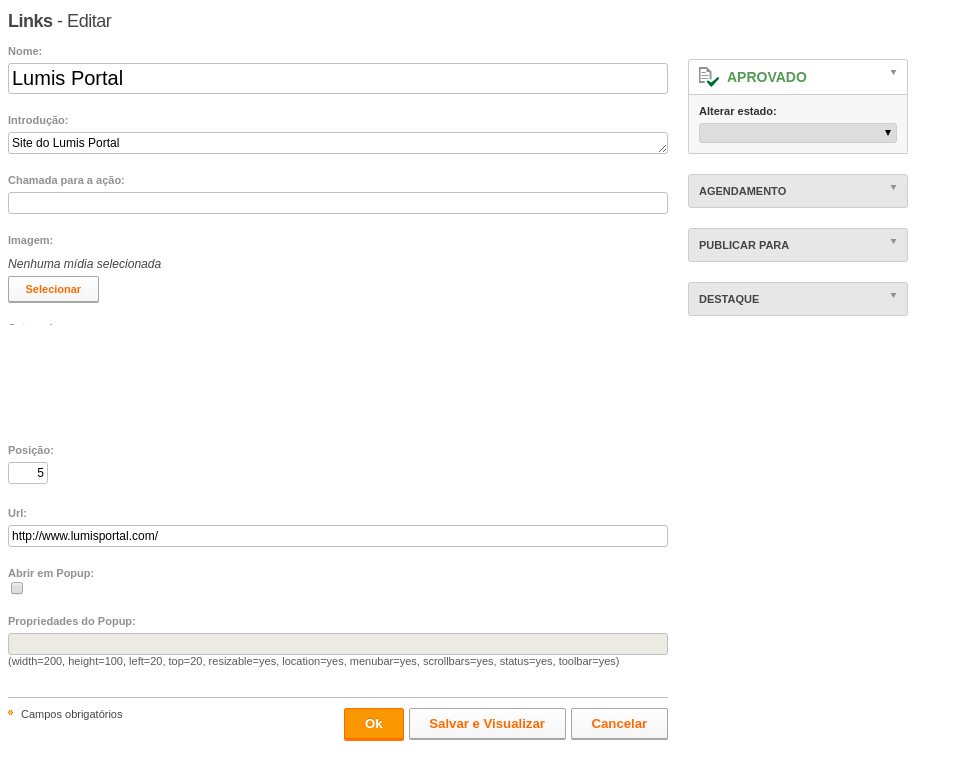
Task: Click the Ok button
Action: (x=374, y=724)
